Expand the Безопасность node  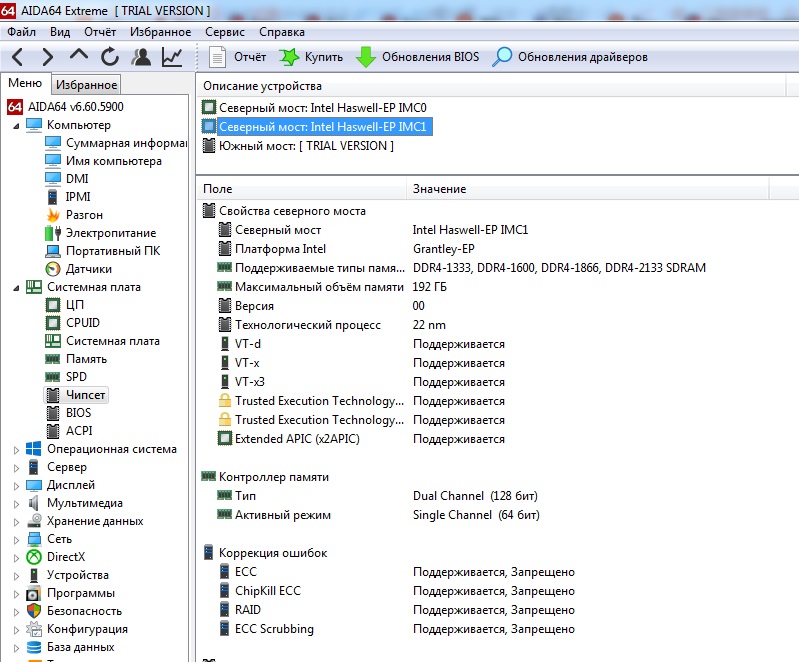tap(16, 612)
